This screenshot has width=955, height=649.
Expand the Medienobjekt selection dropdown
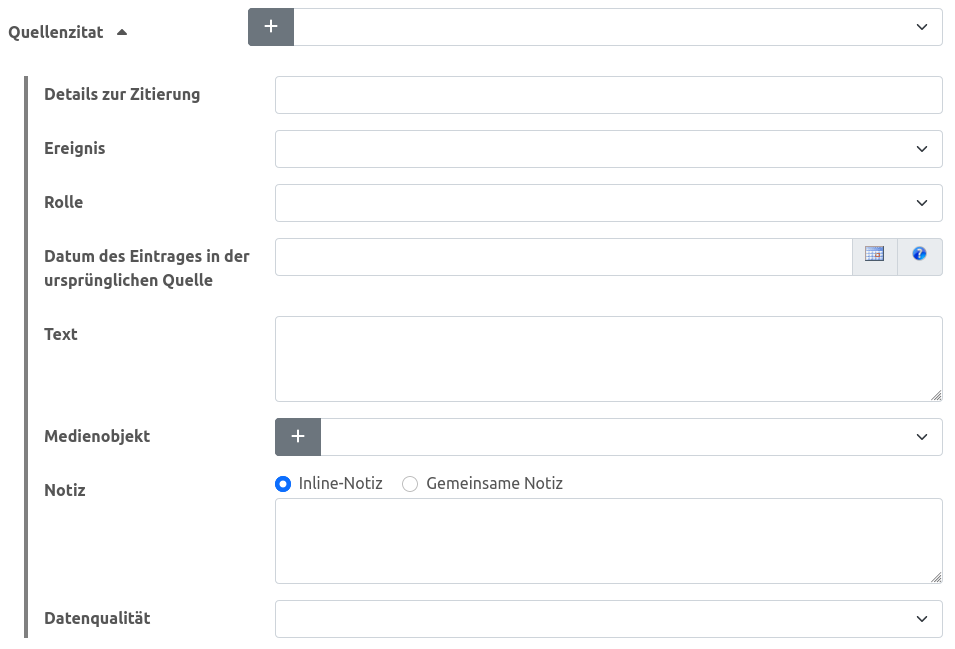click(x=631, y=437)
